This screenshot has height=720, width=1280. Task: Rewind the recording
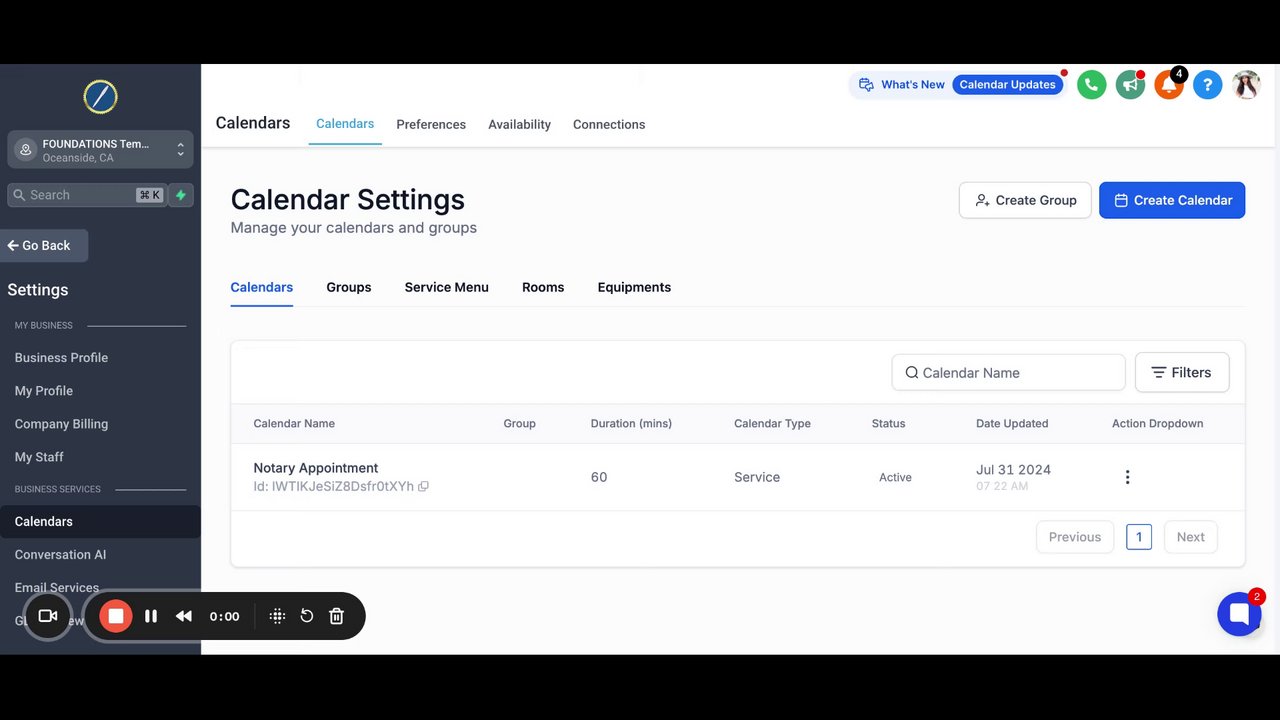(x=184, y=616)
